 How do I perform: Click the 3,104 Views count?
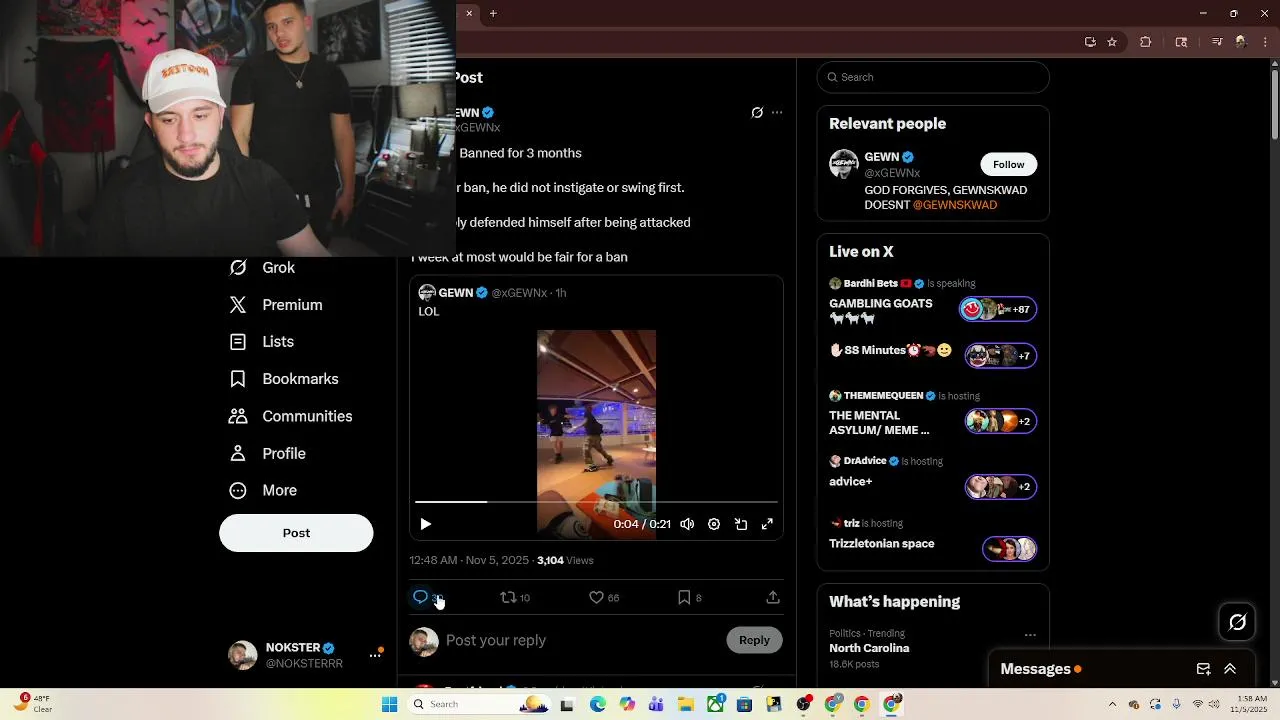(565, 561)
